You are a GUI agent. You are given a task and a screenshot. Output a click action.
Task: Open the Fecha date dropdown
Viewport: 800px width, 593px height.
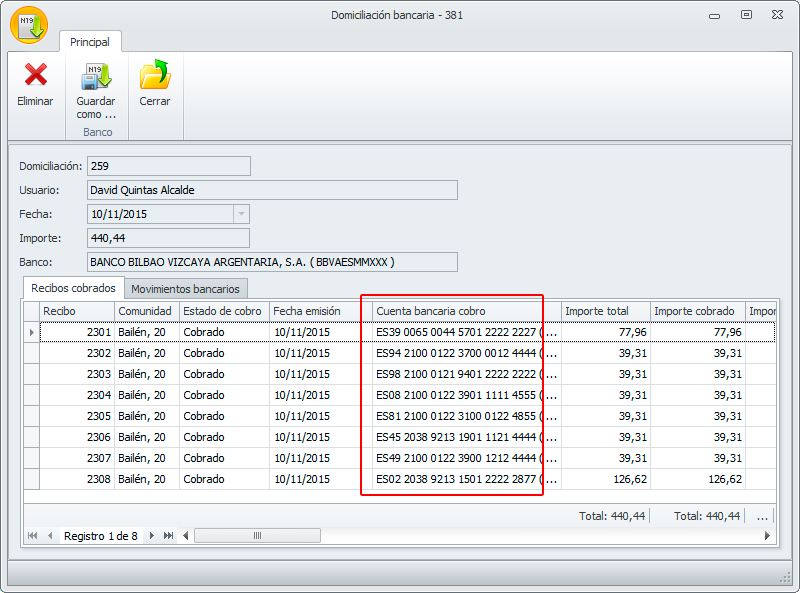(x=240, y=214)
